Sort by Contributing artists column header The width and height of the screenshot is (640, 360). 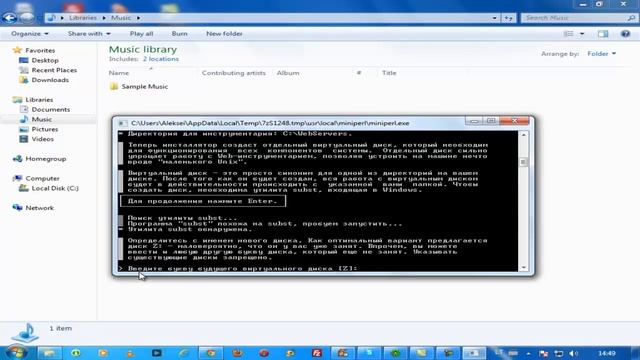coord(233,73)
